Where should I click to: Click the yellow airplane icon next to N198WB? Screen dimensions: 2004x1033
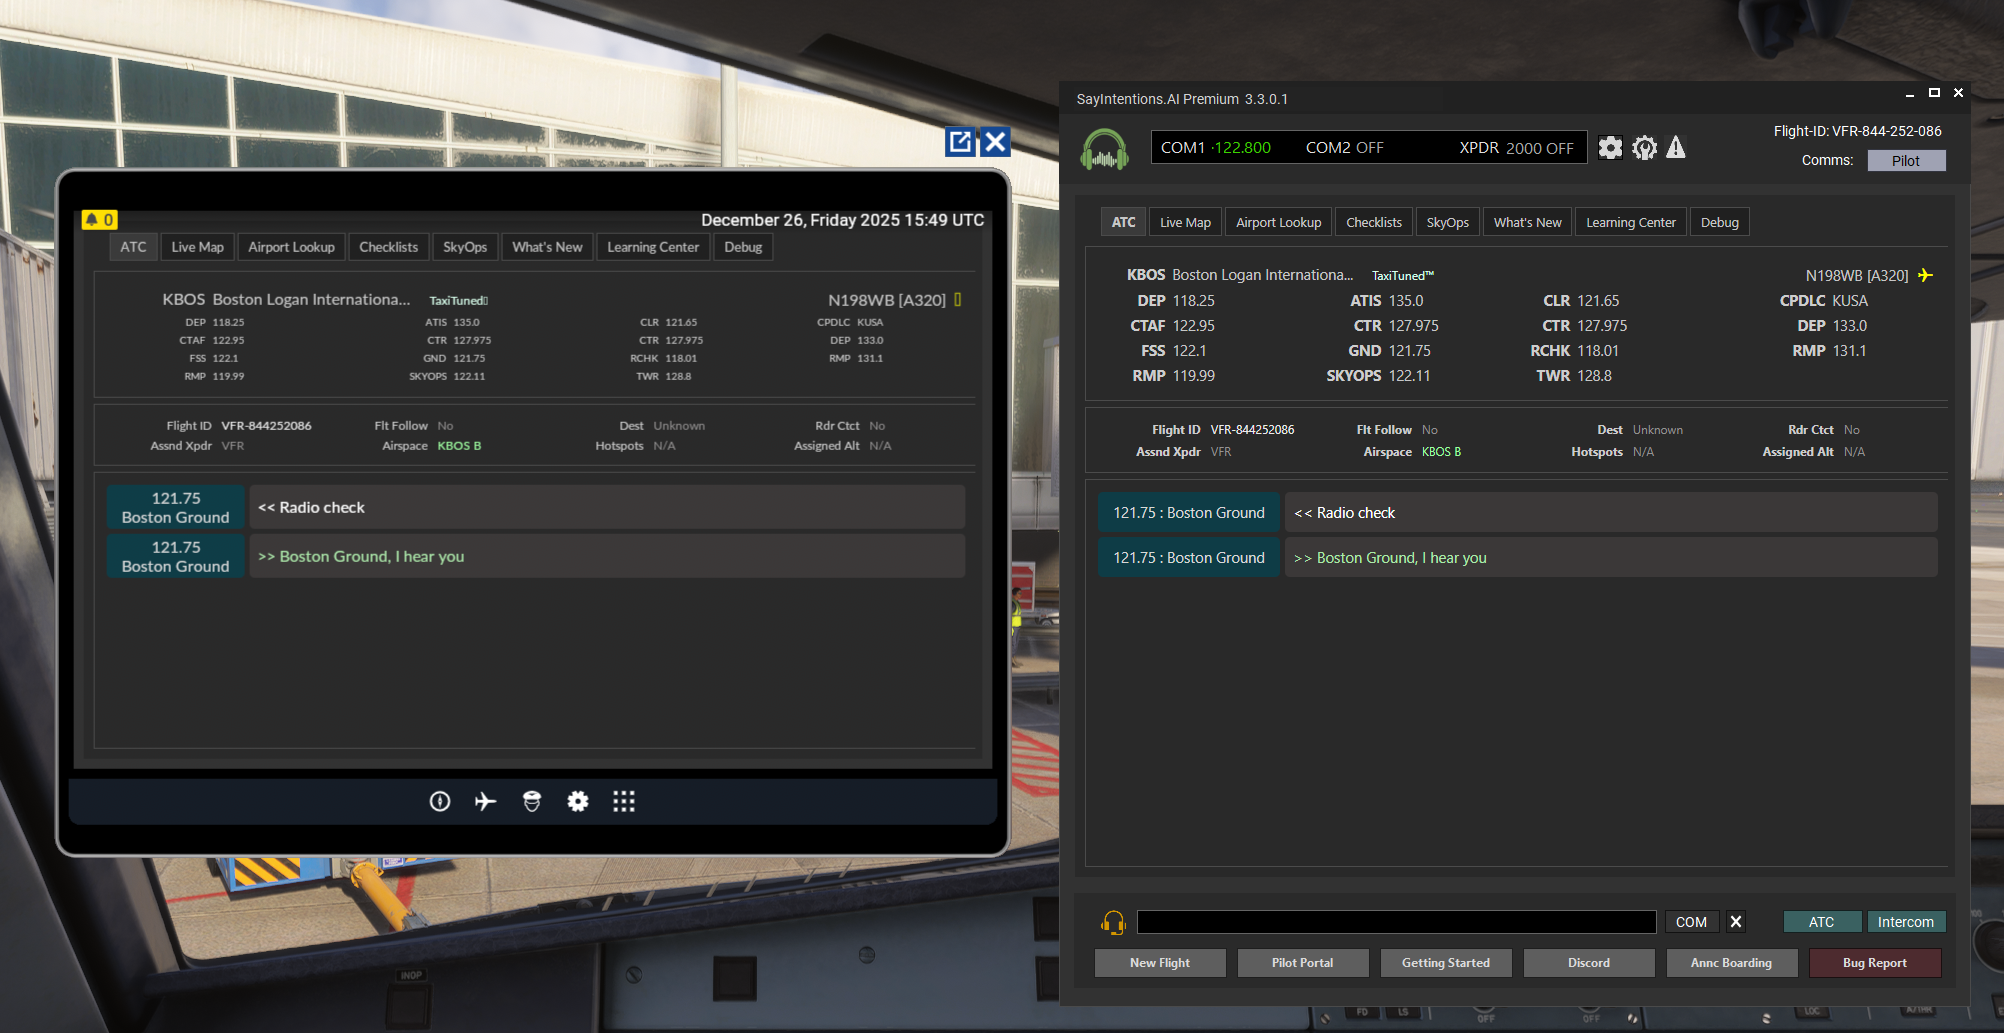[x=1925, y=275]
